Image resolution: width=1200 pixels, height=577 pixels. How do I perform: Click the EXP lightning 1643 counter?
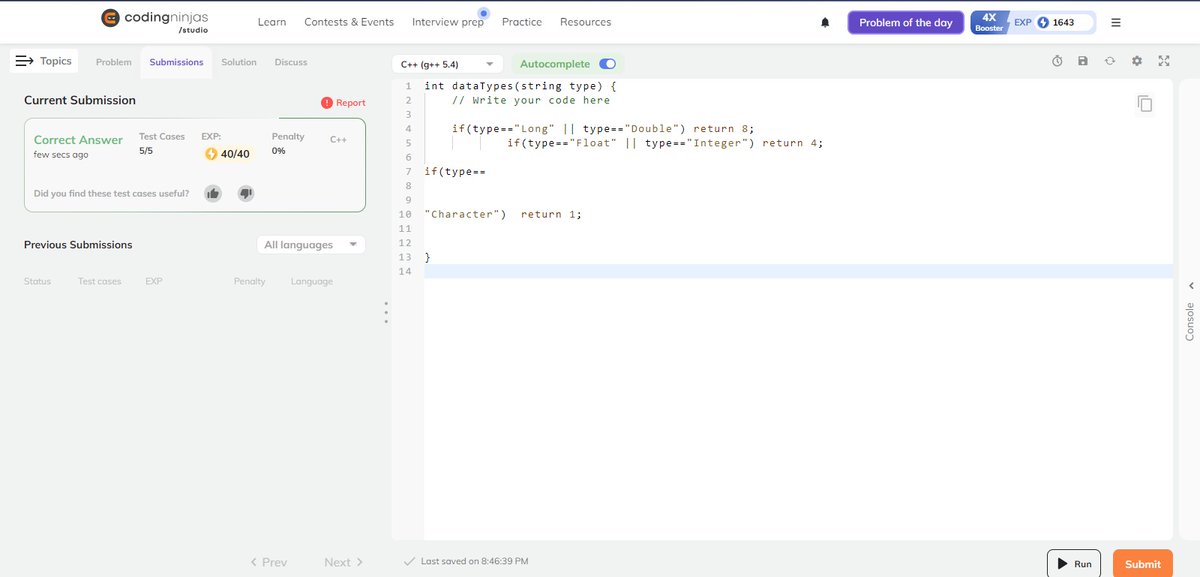click(1052, 22)
